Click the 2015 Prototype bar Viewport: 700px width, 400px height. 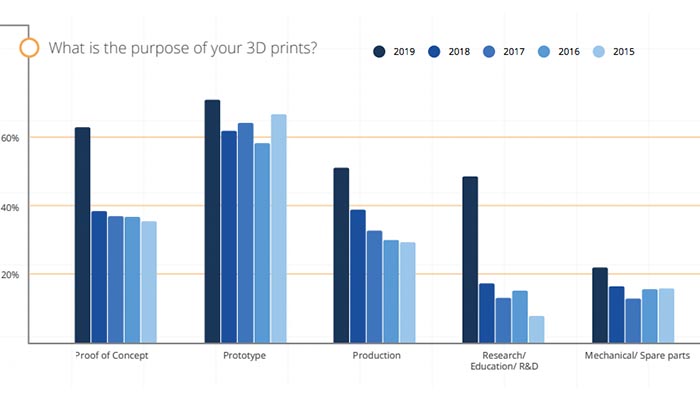278,227
